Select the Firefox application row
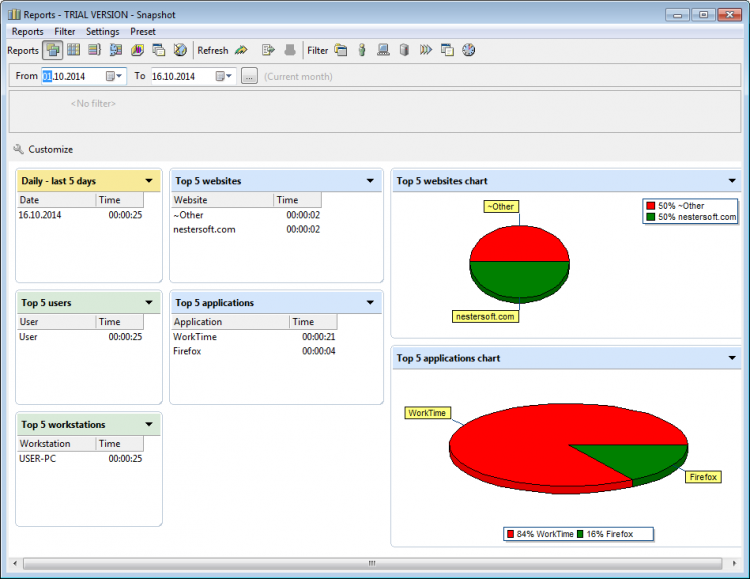 click(254, 351)
